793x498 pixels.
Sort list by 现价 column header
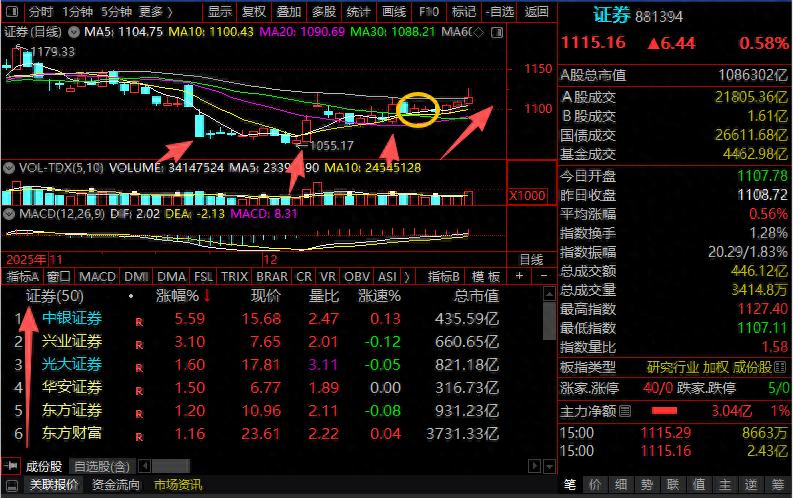click(266, 296)
